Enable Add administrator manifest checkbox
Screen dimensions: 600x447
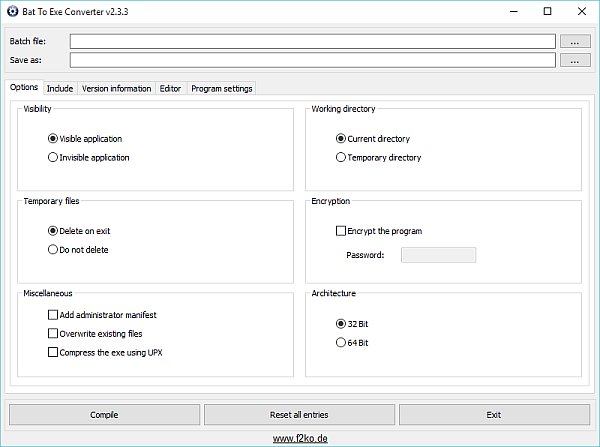pos(54,314)
